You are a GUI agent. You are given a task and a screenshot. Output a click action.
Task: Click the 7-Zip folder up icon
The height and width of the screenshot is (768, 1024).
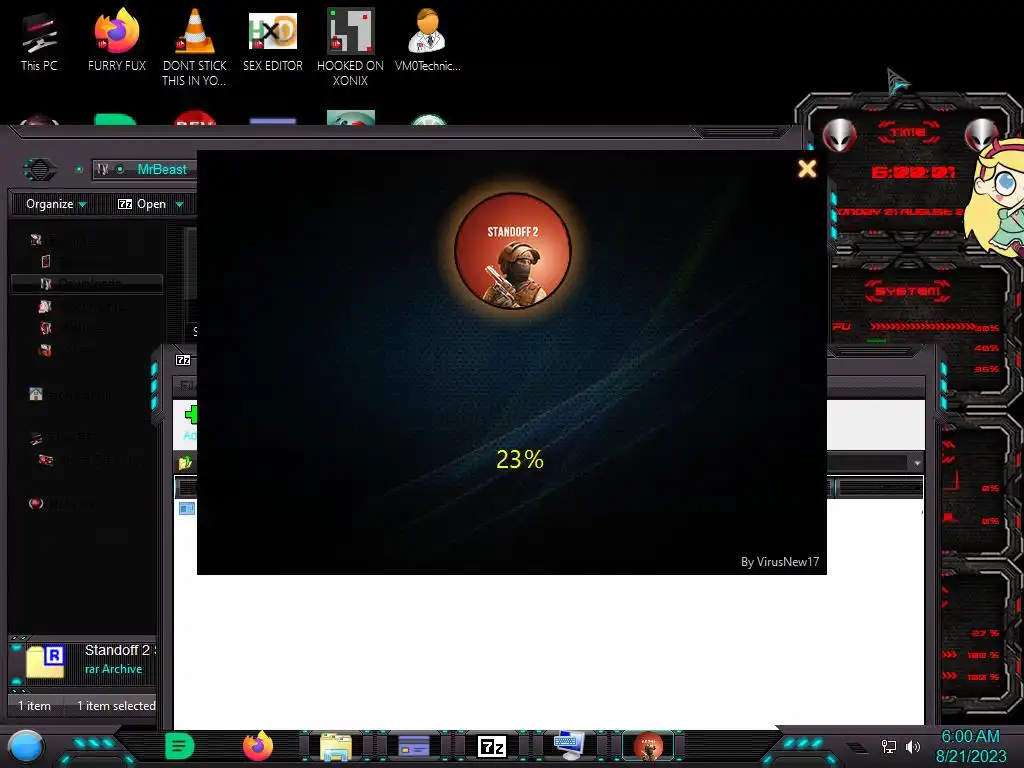tap(185, 463)
